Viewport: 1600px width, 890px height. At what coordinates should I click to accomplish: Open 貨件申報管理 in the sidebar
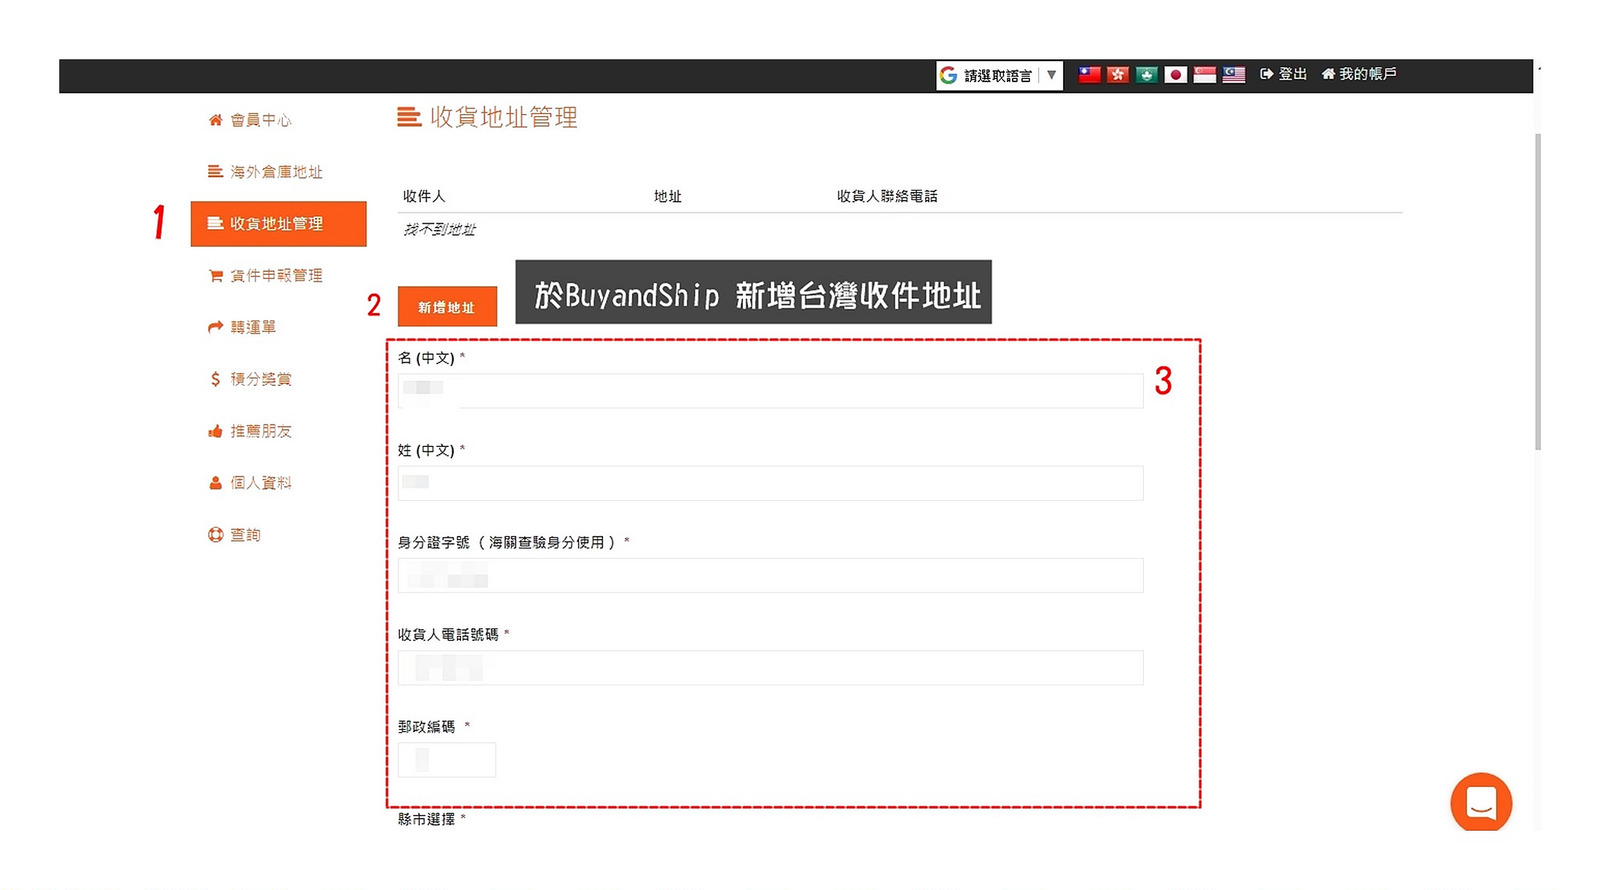pyautogui.click(x=275, y=276)
